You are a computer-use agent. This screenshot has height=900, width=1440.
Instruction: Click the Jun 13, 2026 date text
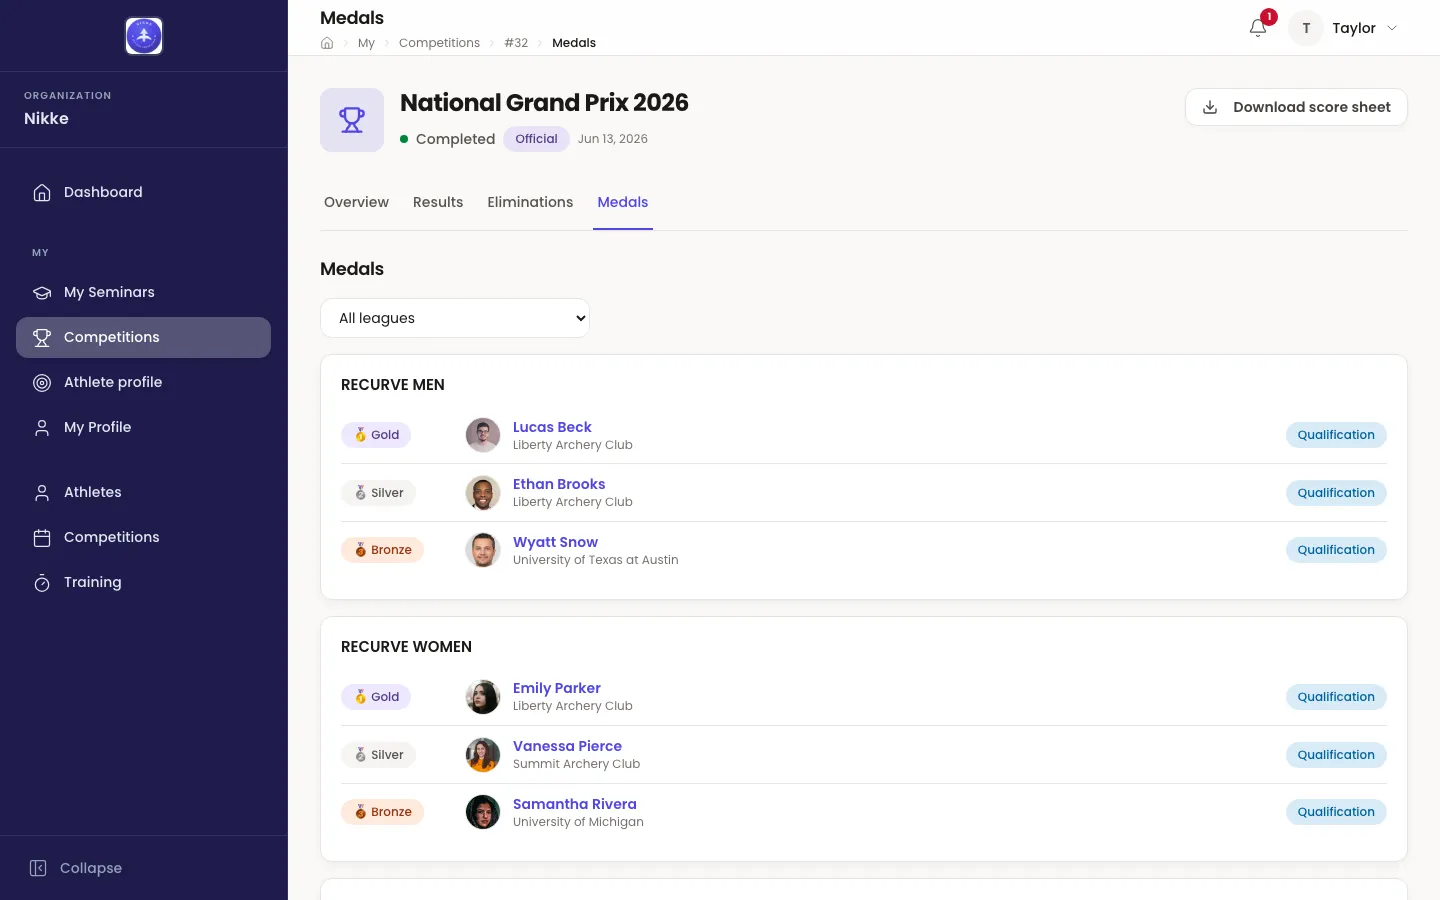pos(613,139)
